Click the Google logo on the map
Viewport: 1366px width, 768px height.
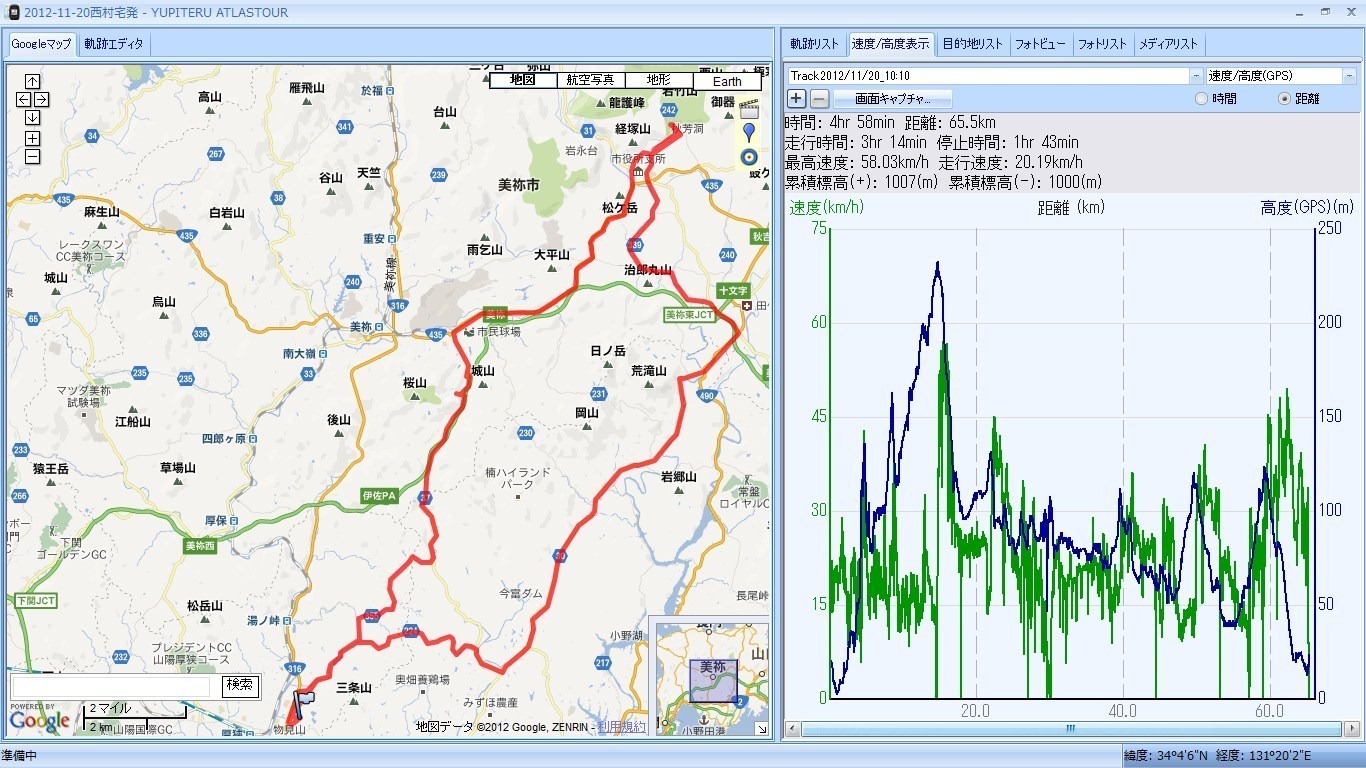tap(40, 719)
